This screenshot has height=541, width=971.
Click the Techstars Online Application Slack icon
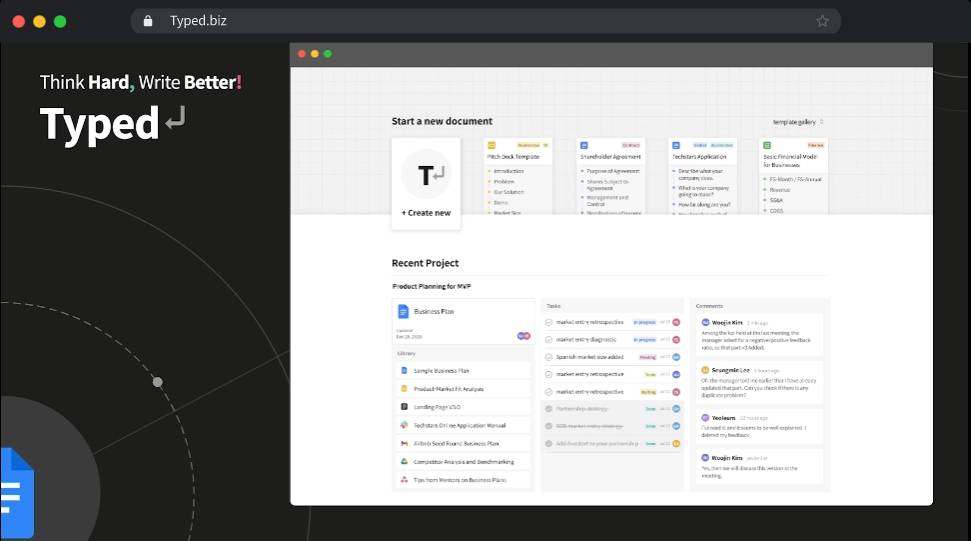pyautogui.click(x=404, y=425)
